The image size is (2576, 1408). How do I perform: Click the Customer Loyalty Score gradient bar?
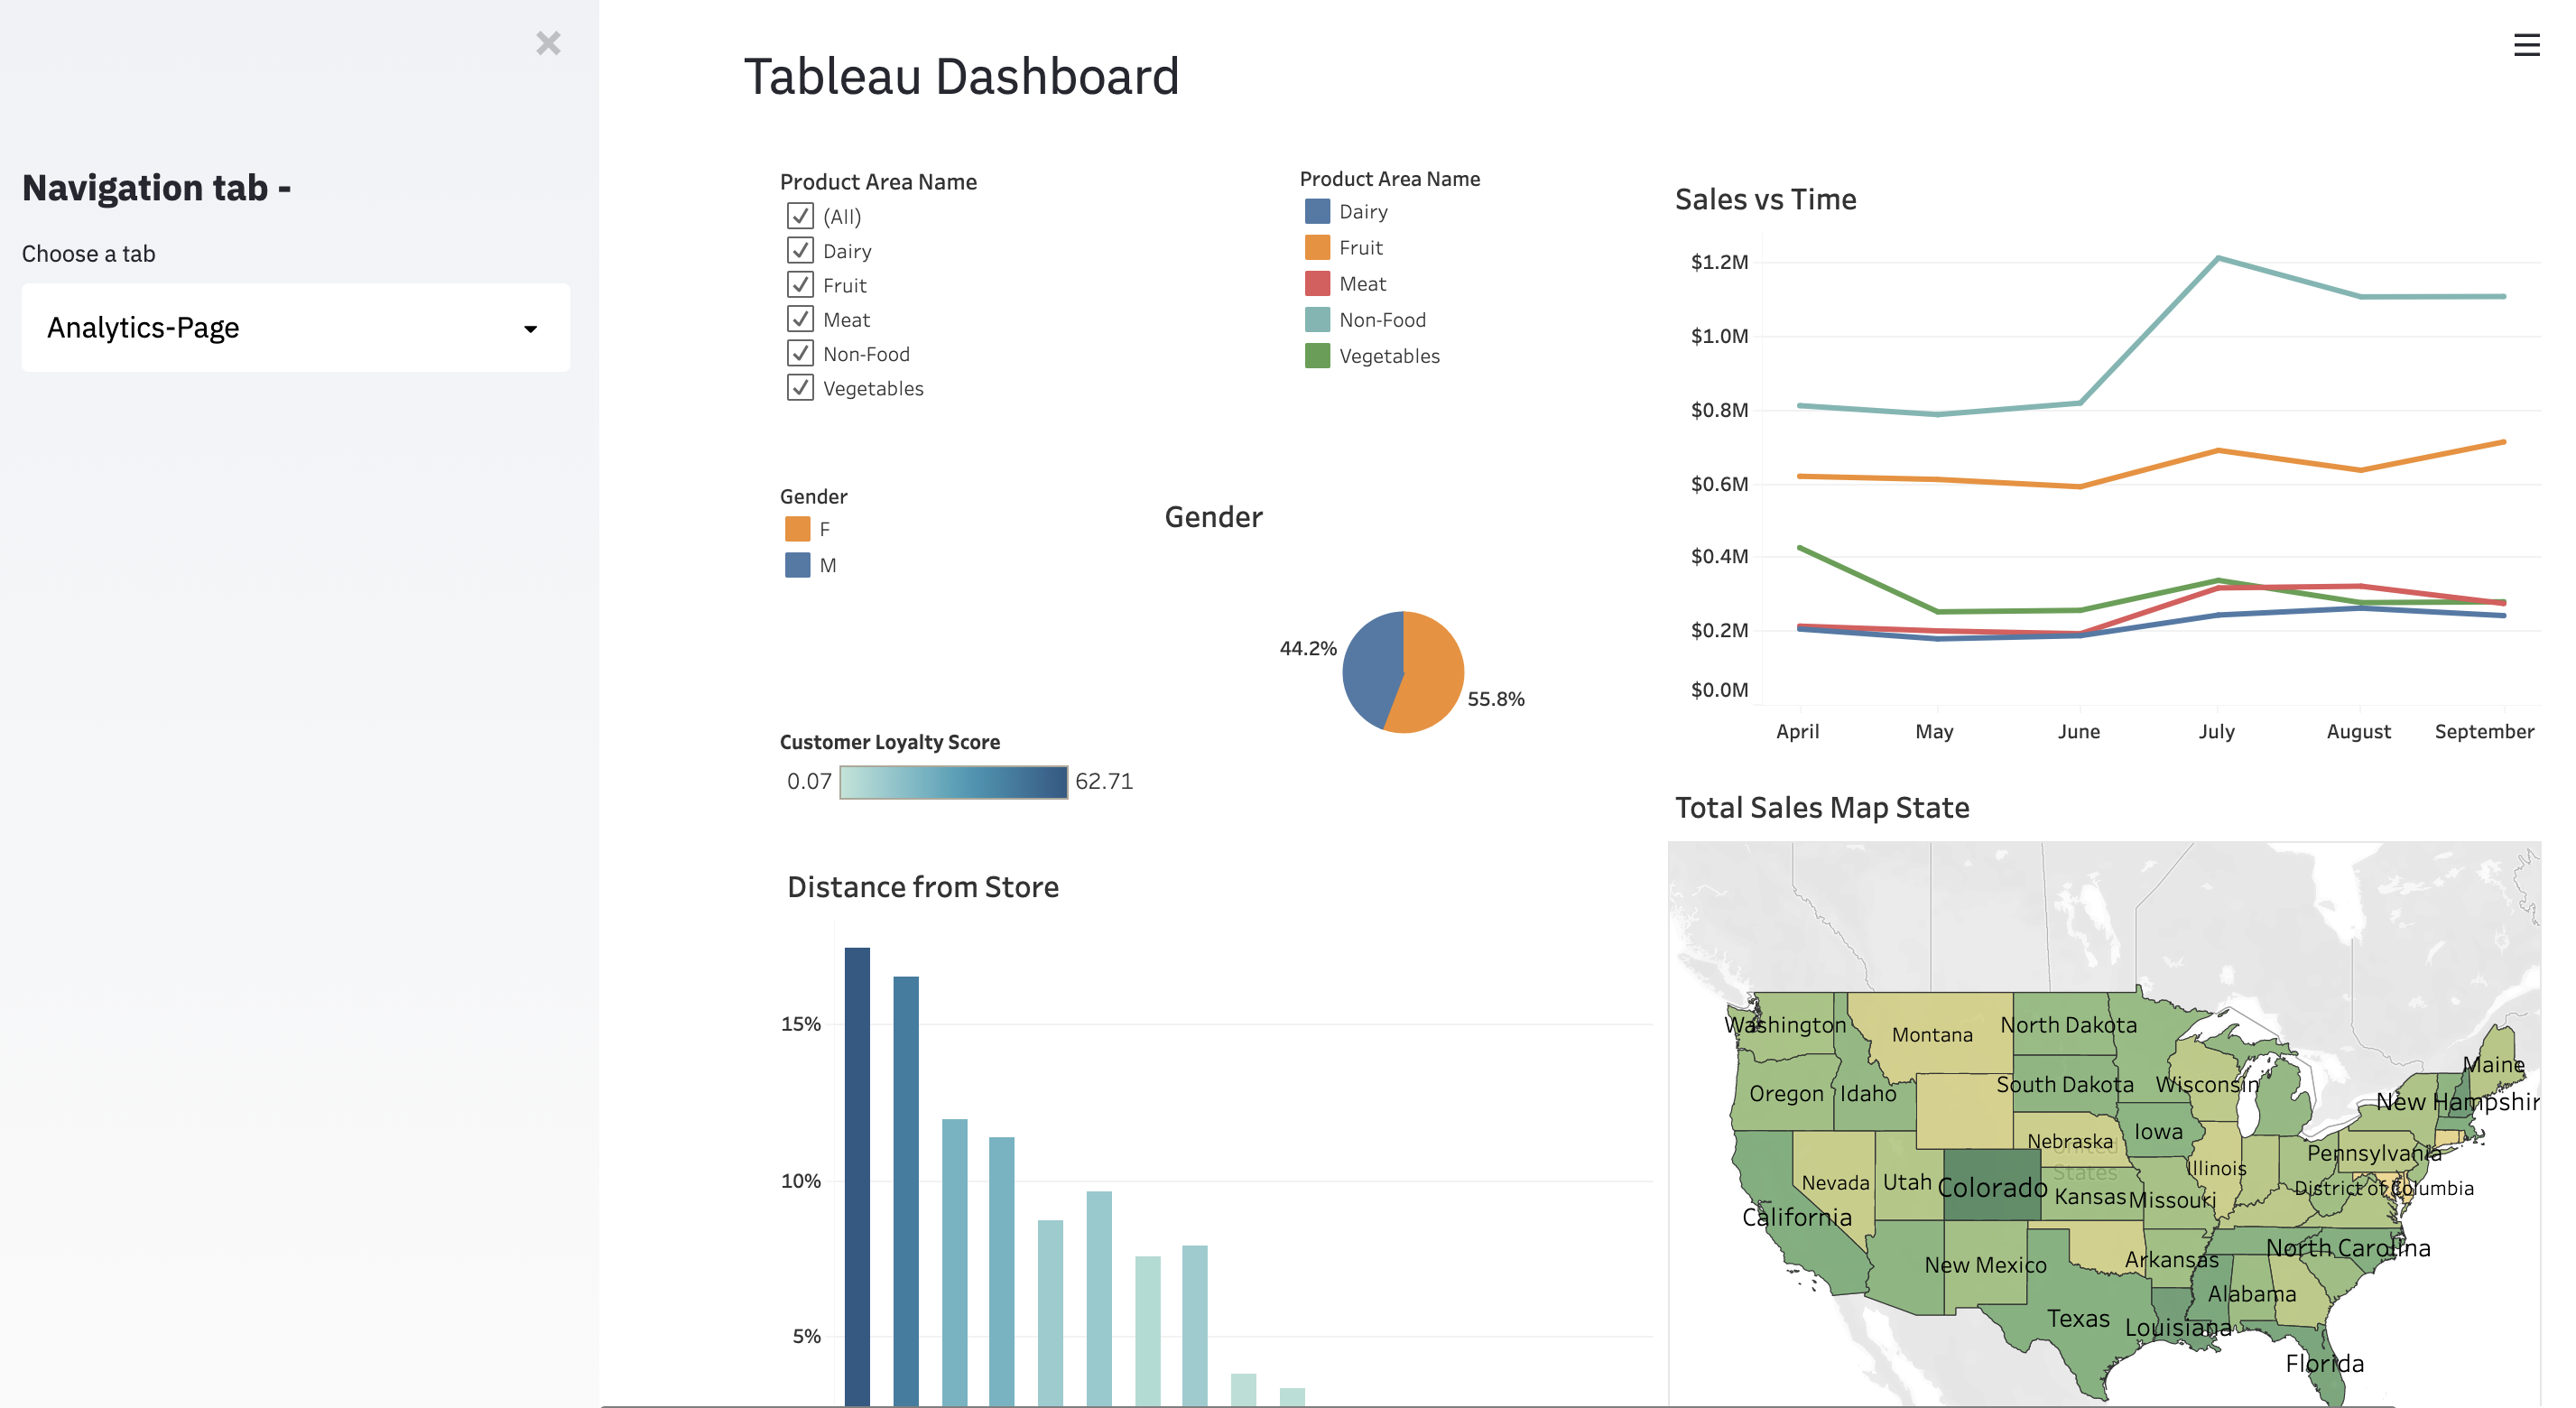coord(953,782)
